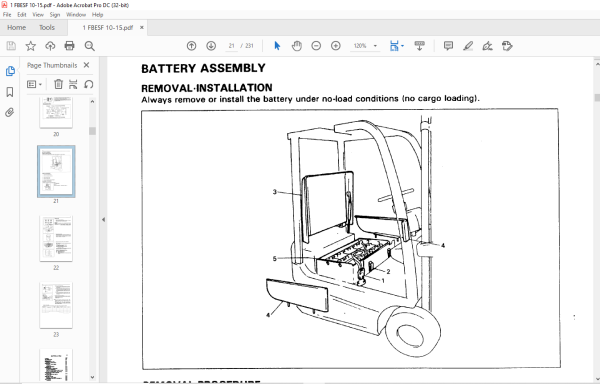Open the 120% zoom level dropdown

(365, 46)
